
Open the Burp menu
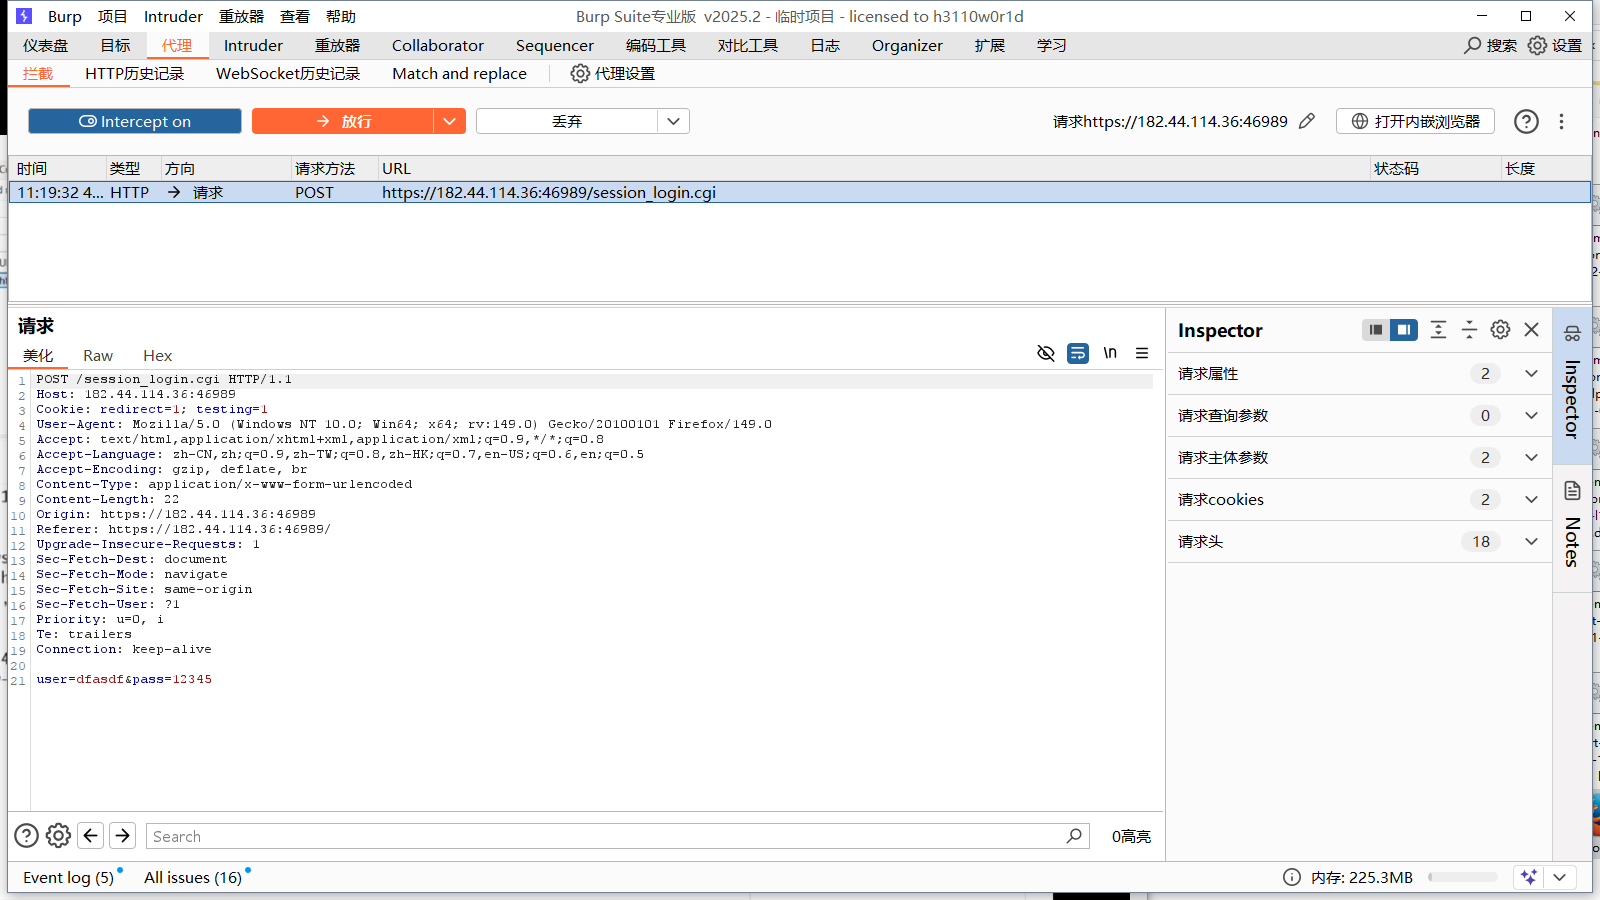(65, 16)
